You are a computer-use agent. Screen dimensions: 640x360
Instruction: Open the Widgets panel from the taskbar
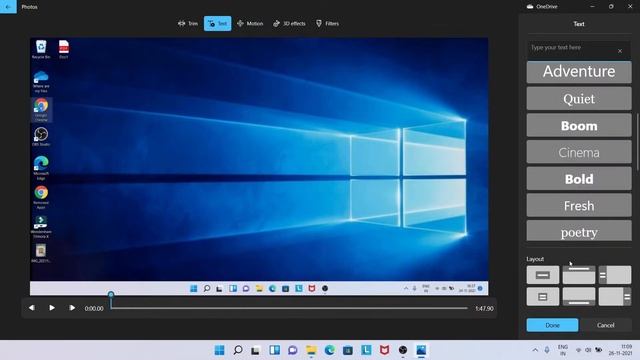coord(274,350)
